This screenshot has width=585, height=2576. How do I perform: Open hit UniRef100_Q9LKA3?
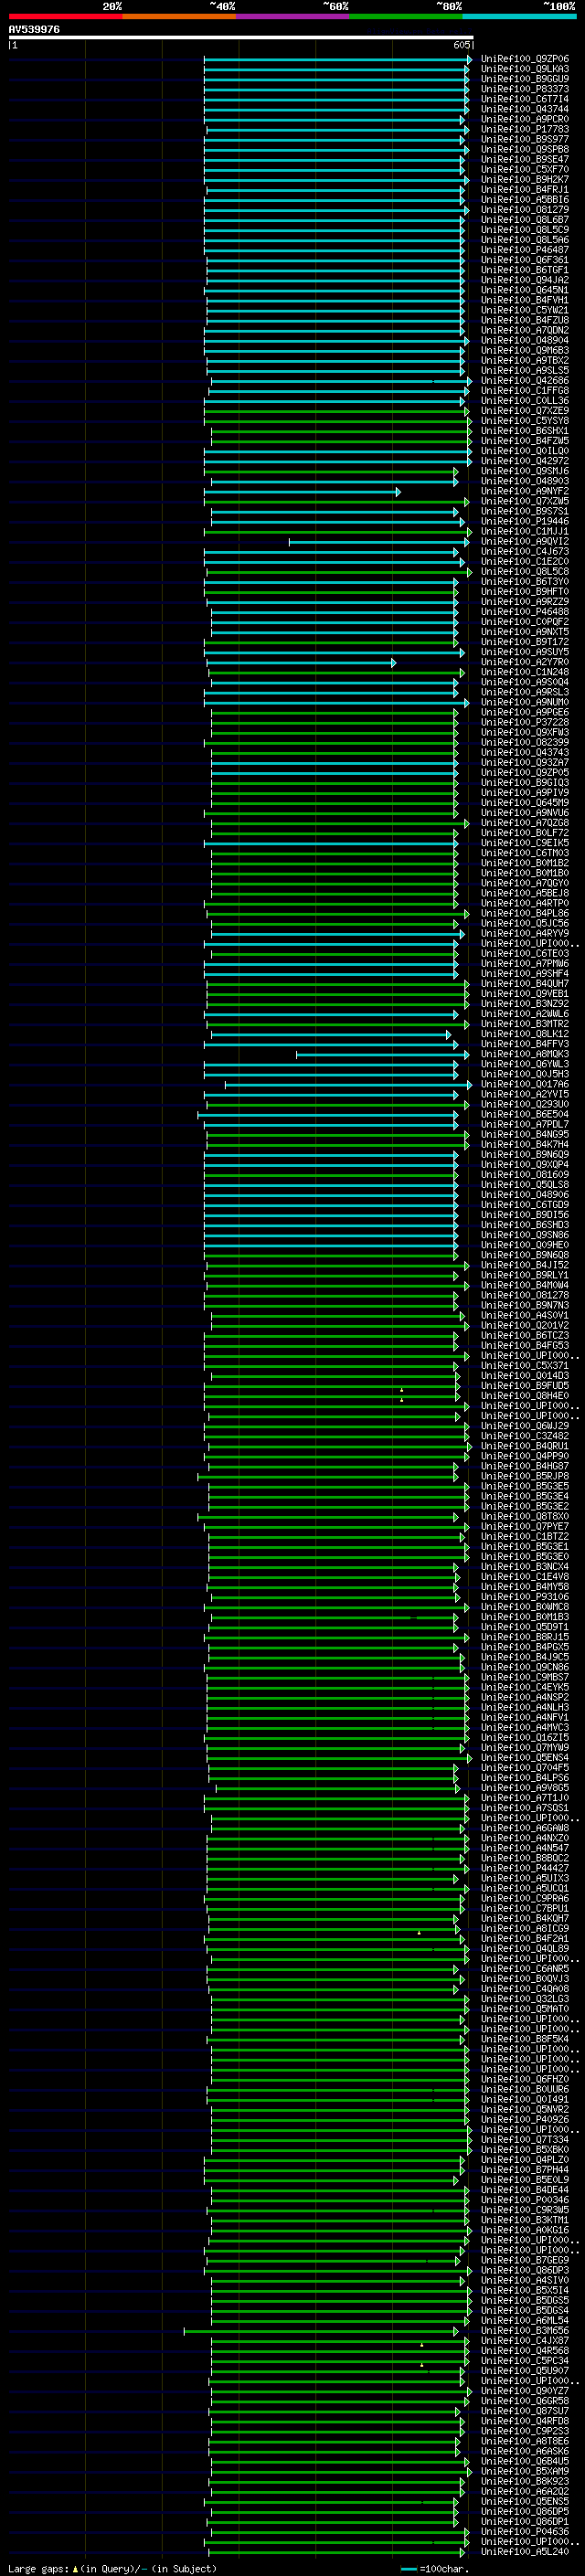525,69
